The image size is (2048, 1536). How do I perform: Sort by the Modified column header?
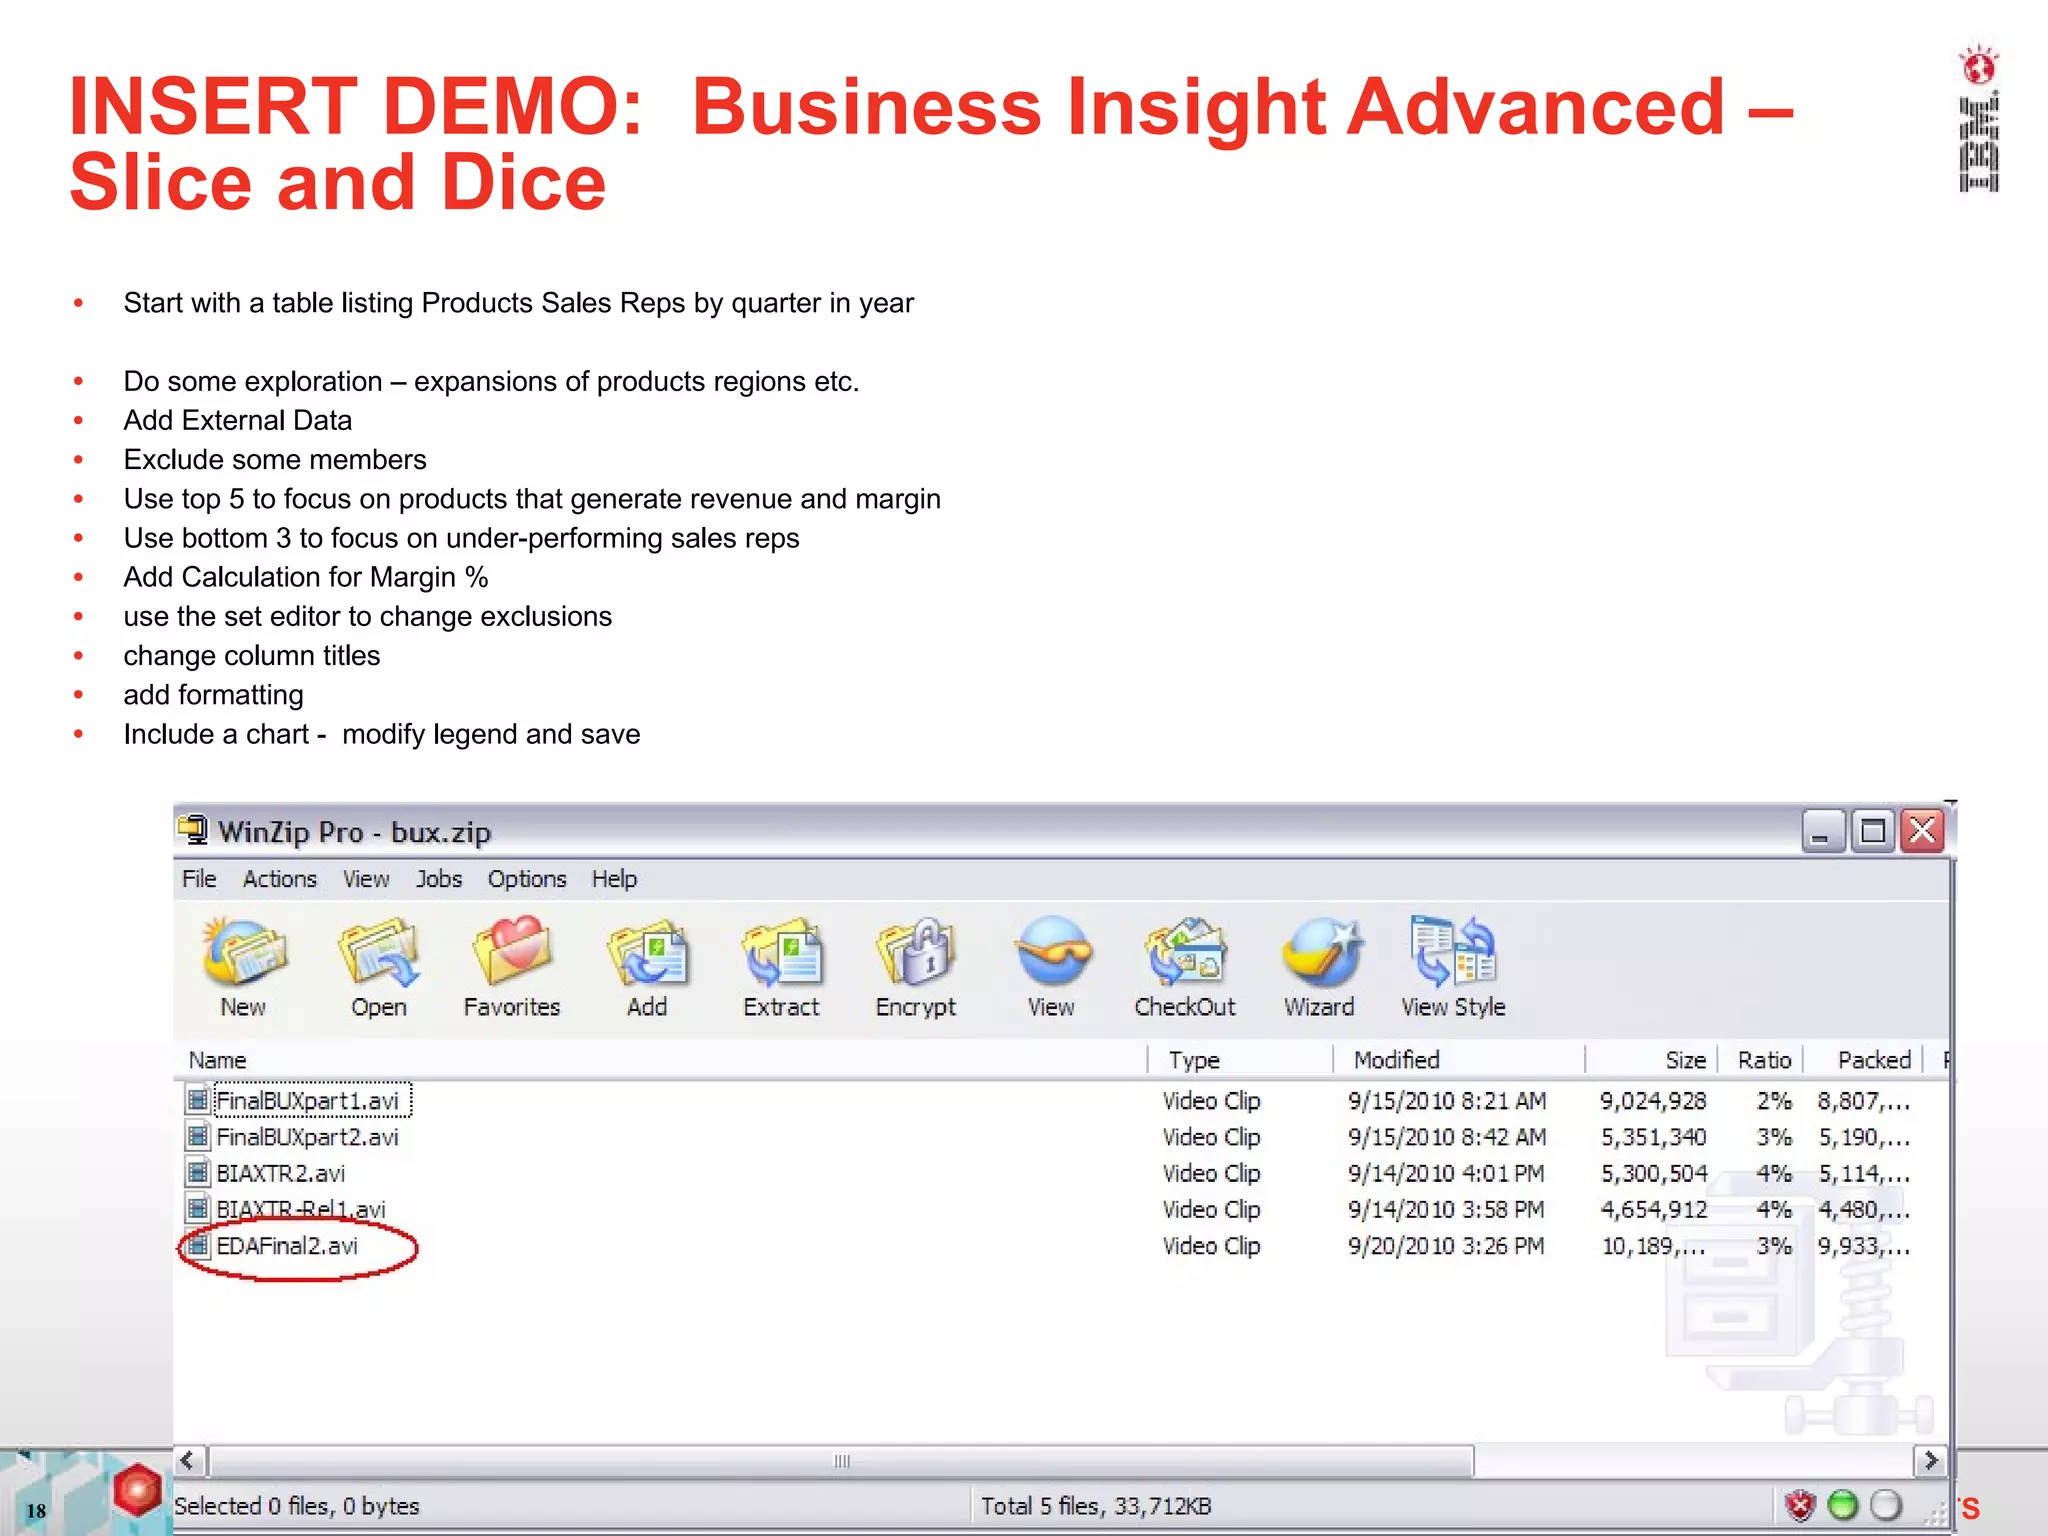[x=1460, y=1060]
